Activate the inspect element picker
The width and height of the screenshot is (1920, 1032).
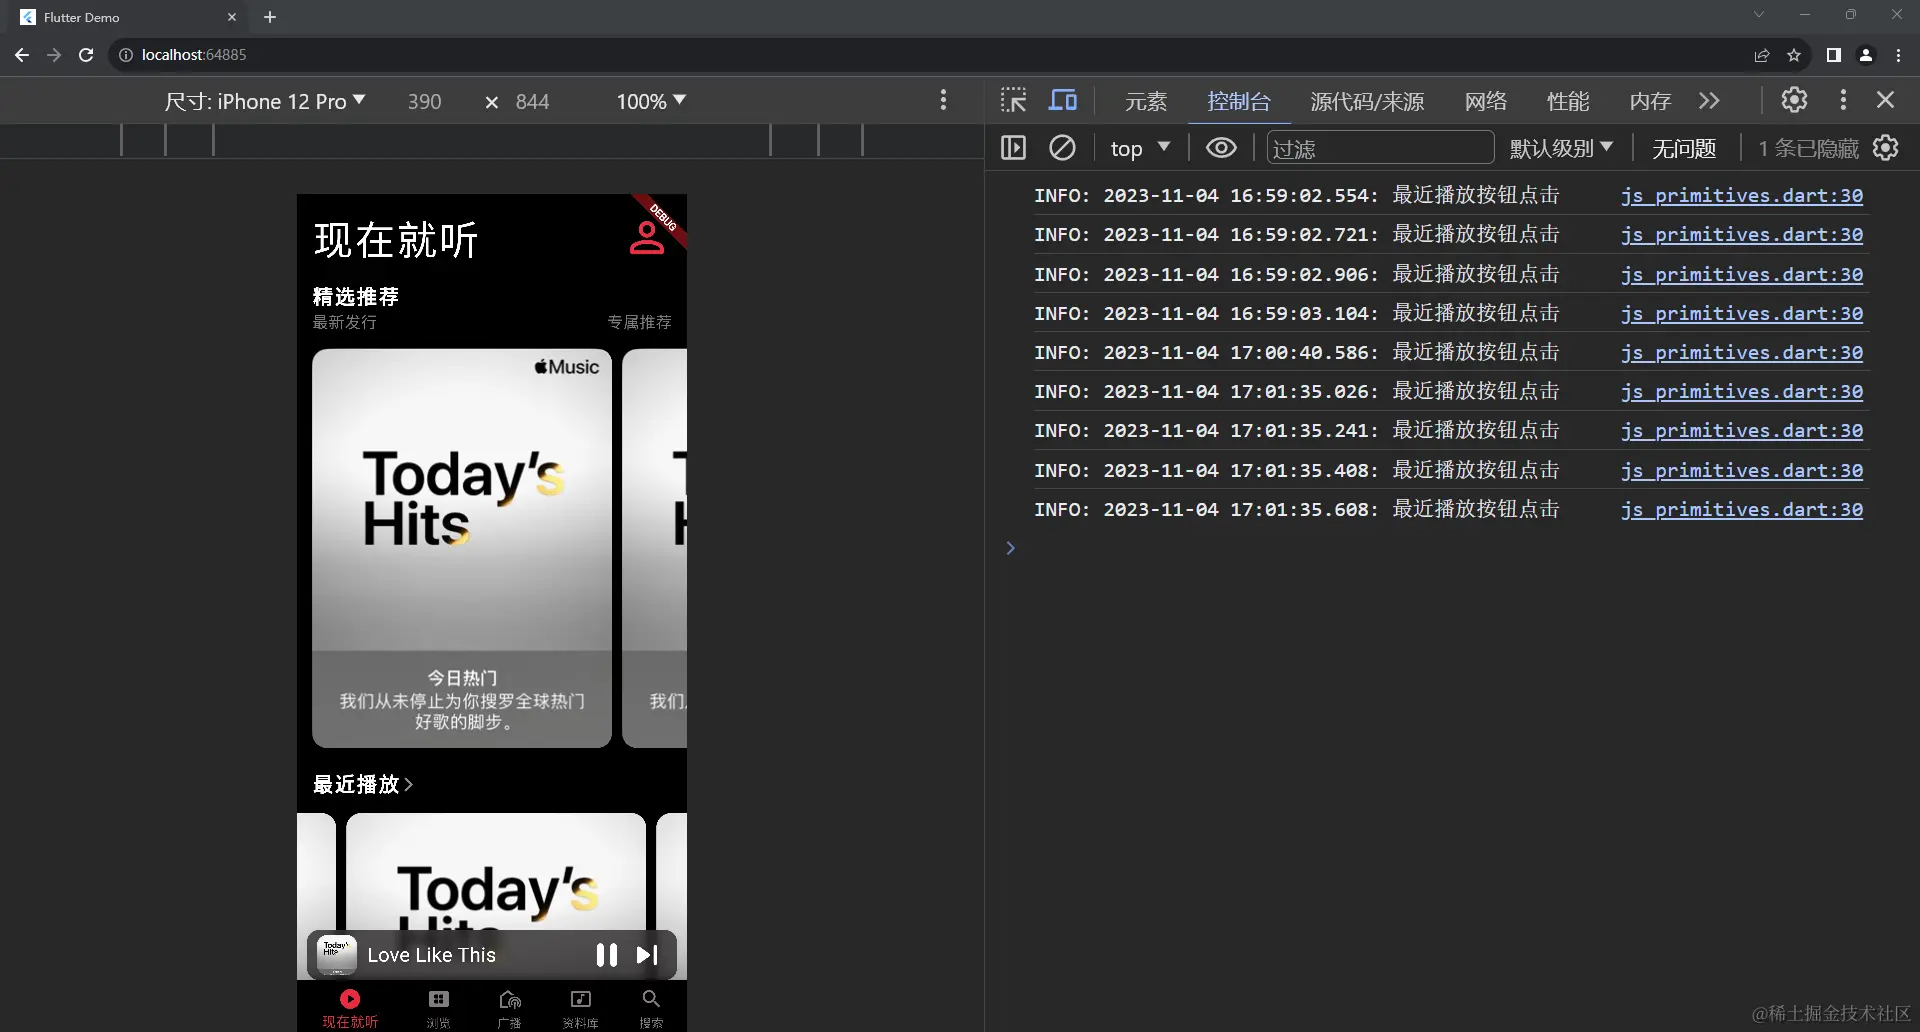tap(1013, 100)
